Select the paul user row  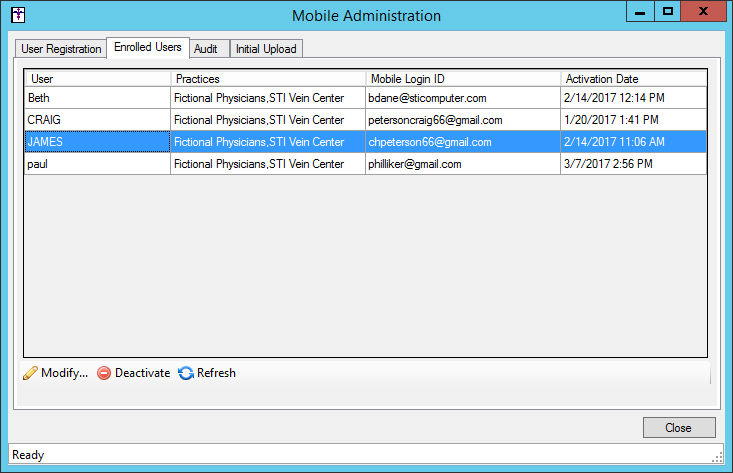pos(98,164)
